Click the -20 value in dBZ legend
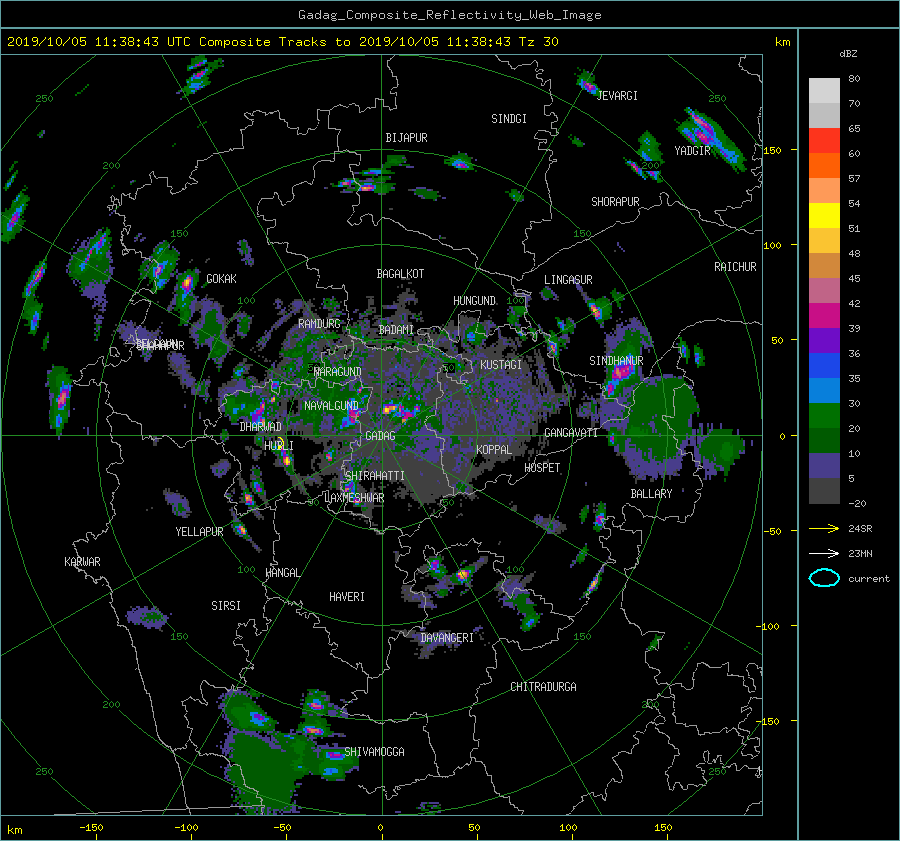The image size is (900, 841). tap(856, 503)
